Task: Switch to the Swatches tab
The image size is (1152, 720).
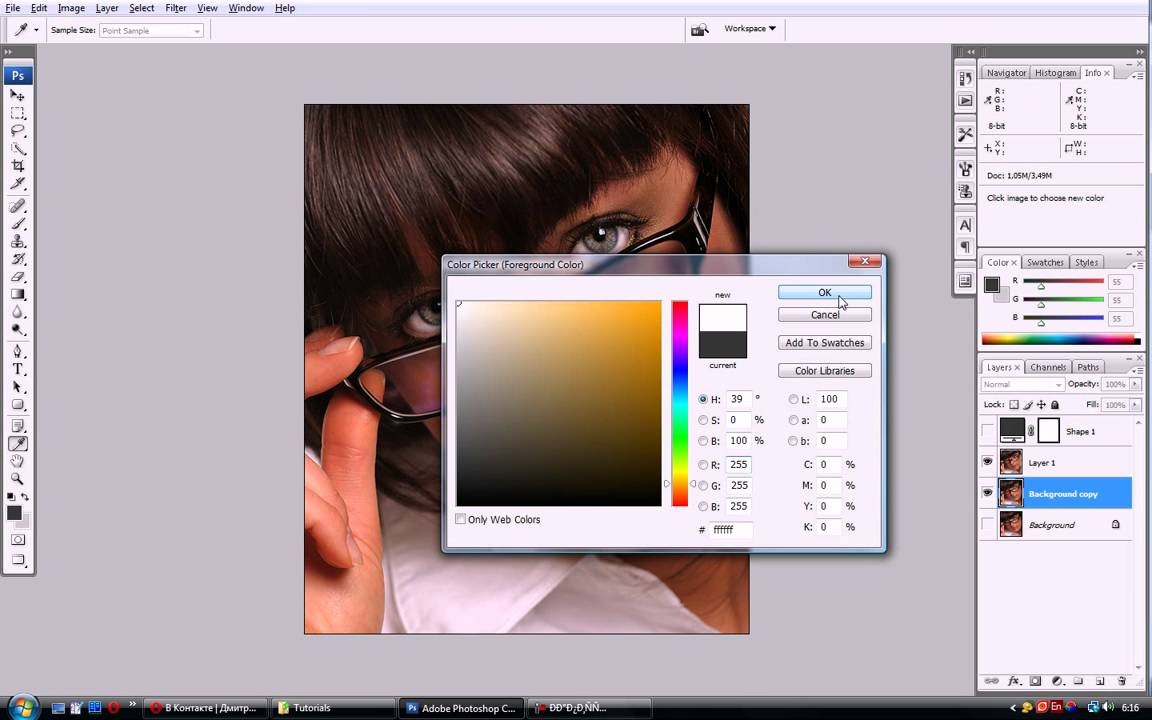Action: tap(1045, 262)
